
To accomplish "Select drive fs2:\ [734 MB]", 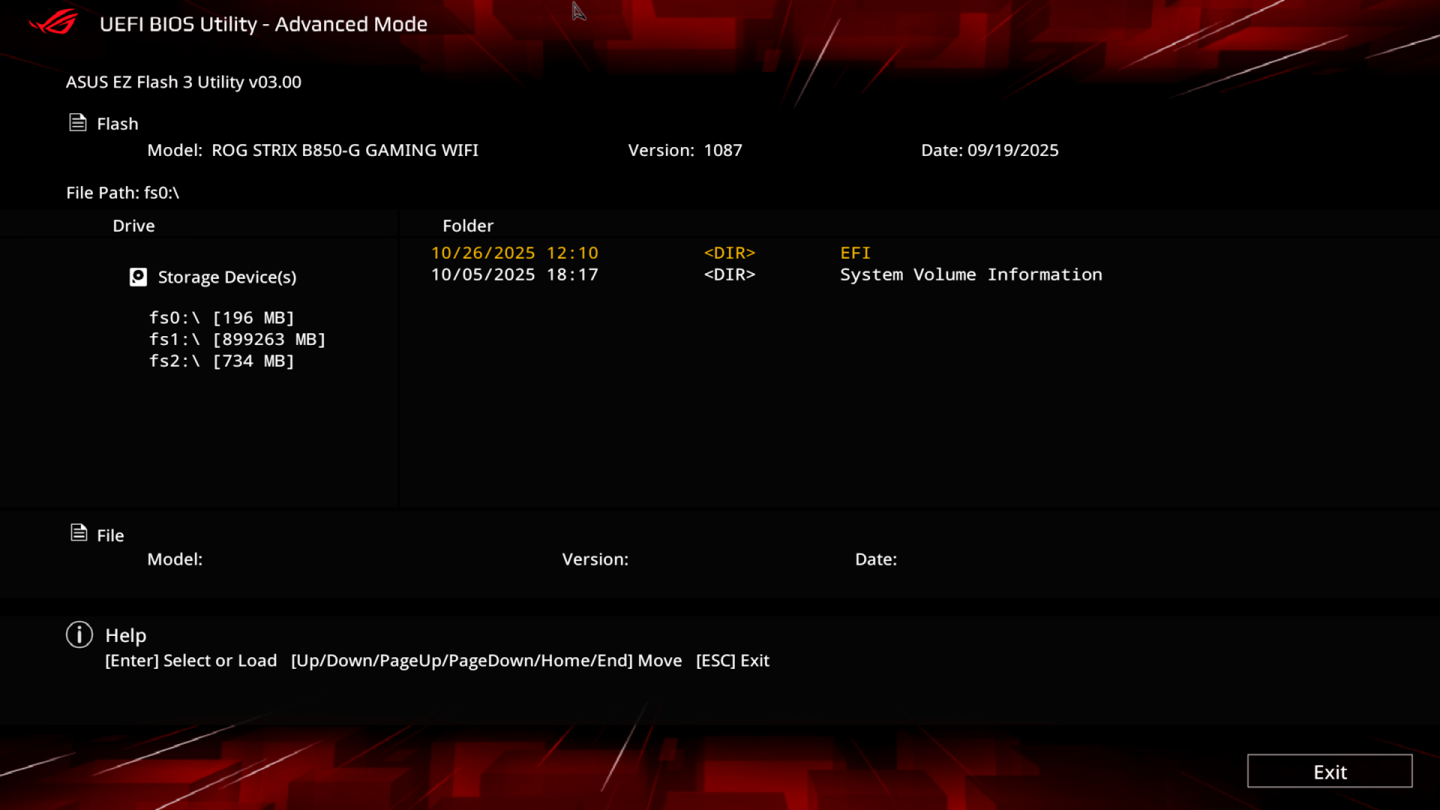I will coord(222,361).
